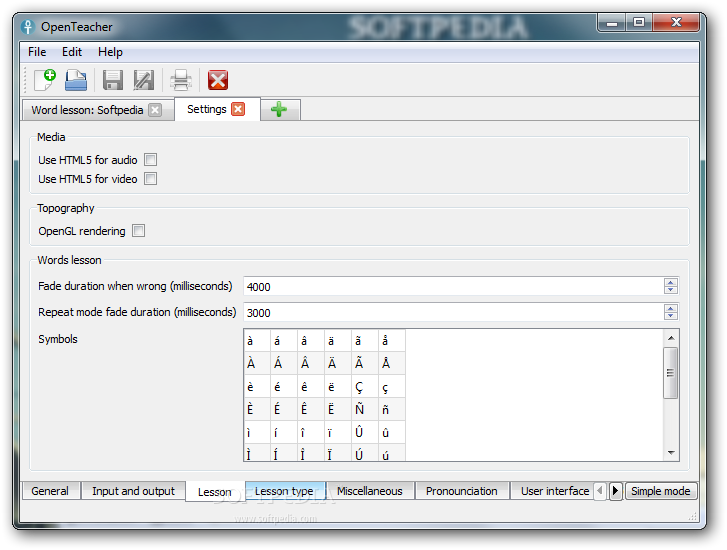The image size is (727, 550).
Task: Select the È symbol cell
Action: tap(257, 409)
